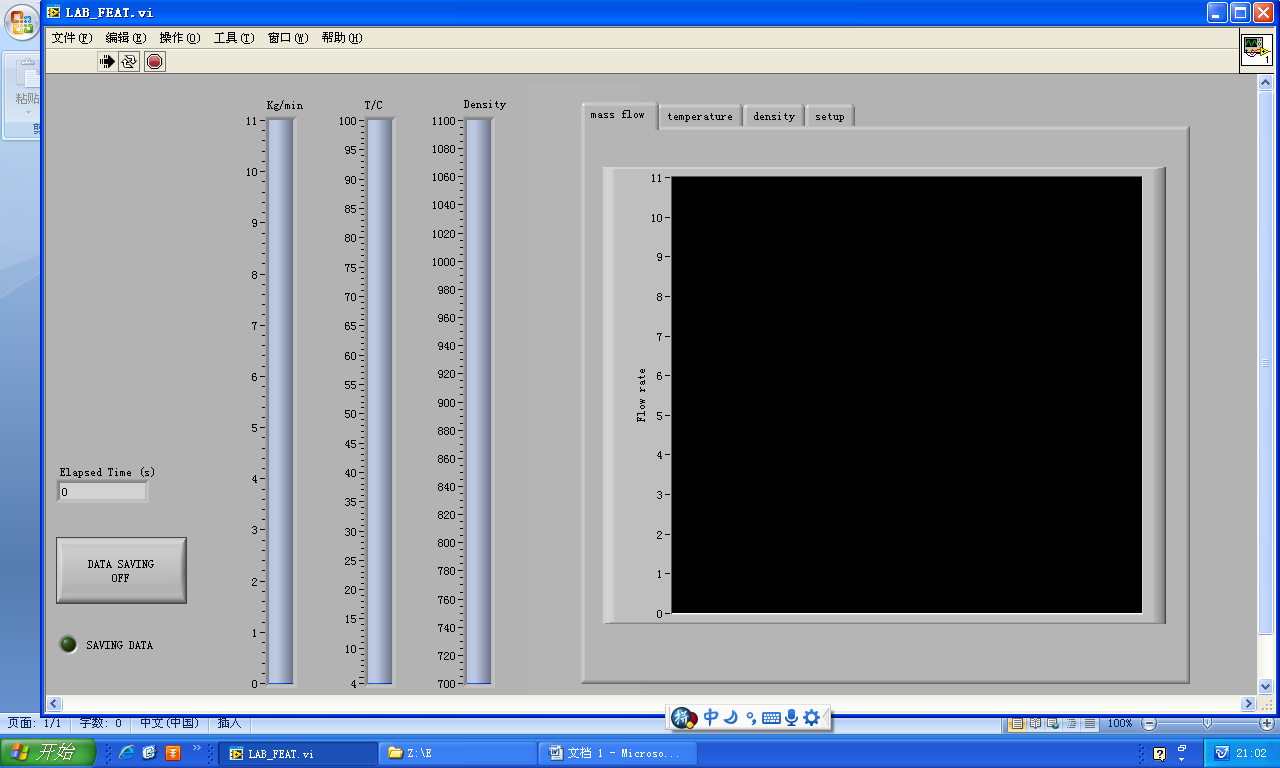Image resolution: width=1280 pixels, height=768 pixels.
Task: Click the orange quick launch icon
Action: (x=173, y=753)
